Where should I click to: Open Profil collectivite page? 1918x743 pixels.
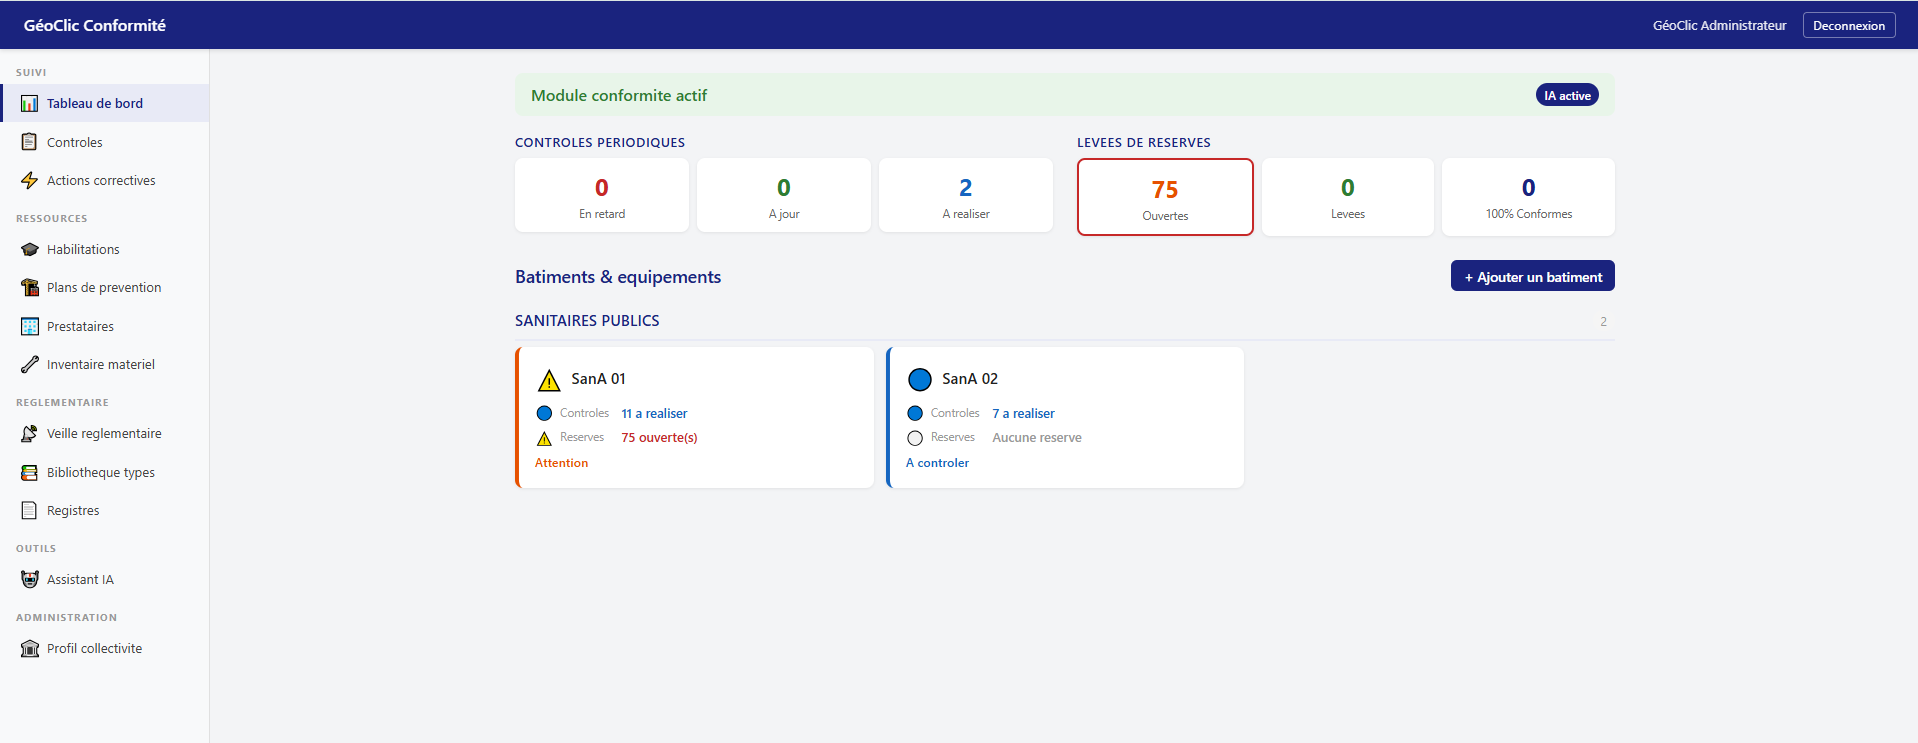[x=94, y=649]
